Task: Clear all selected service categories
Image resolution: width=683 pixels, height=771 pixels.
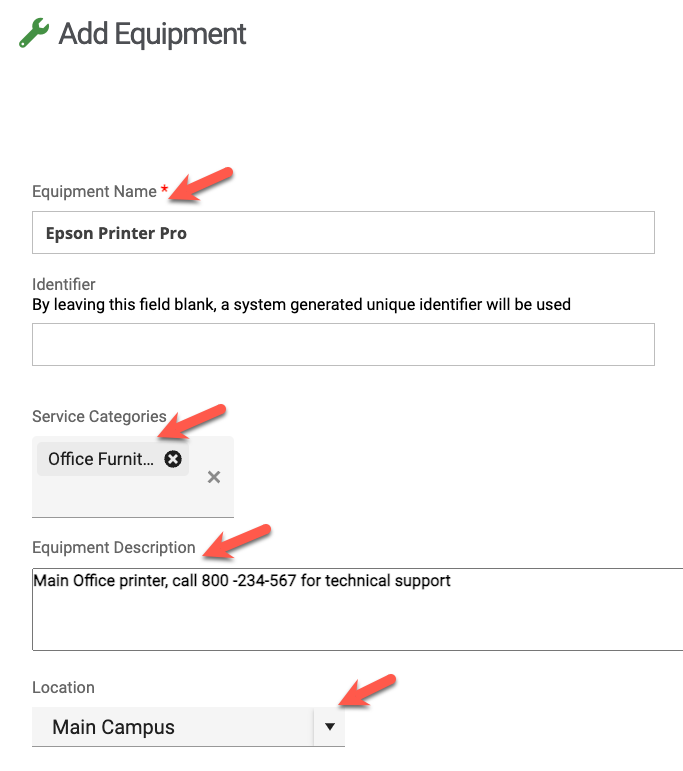Action: (x=213, y=477)
